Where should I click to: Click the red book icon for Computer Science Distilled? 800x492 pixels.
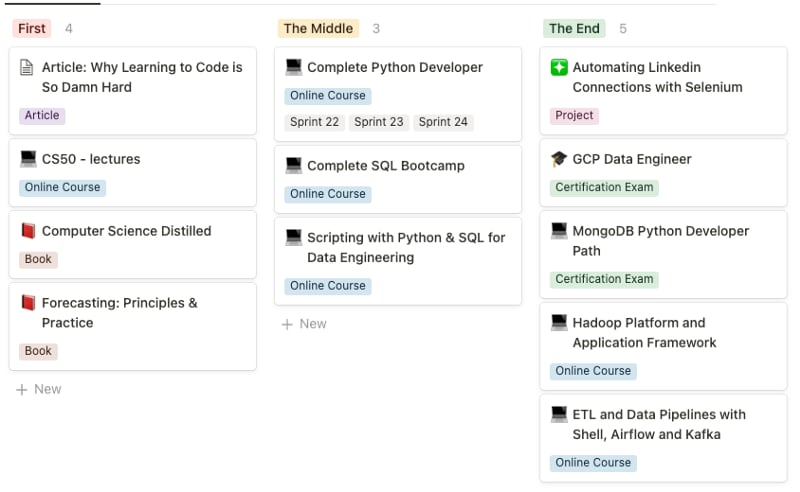(28, 231)
